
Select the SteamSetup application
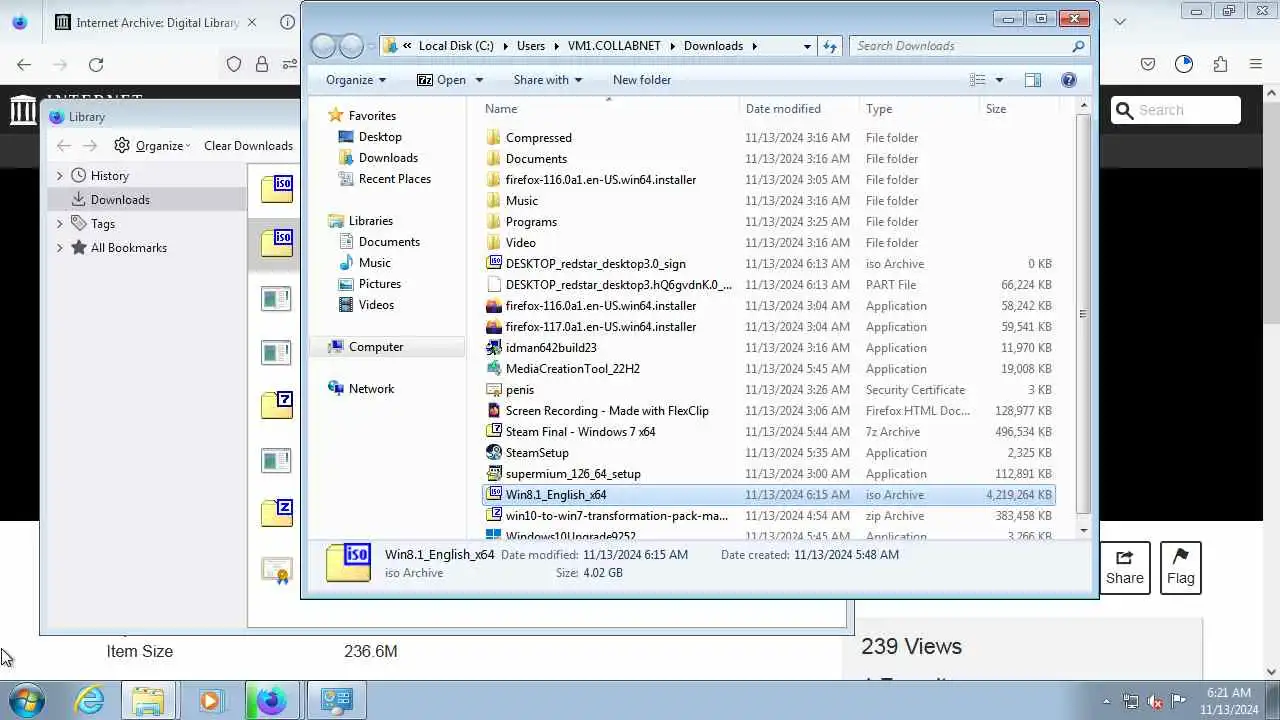coord(537,453)
